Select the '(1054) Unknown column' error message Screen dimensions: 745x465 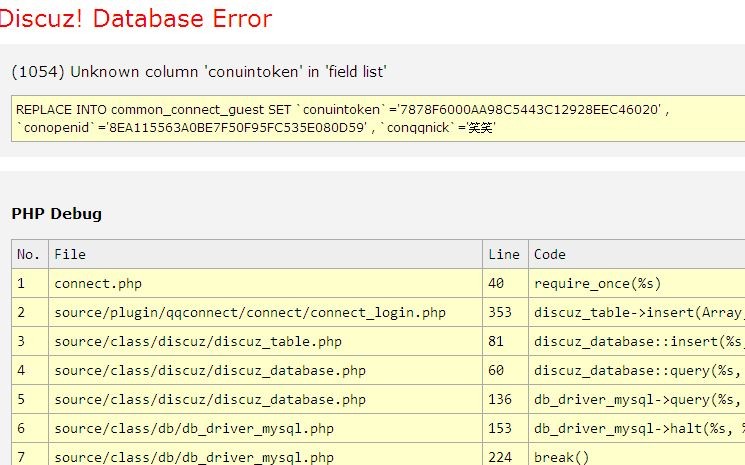click(199, 72)
